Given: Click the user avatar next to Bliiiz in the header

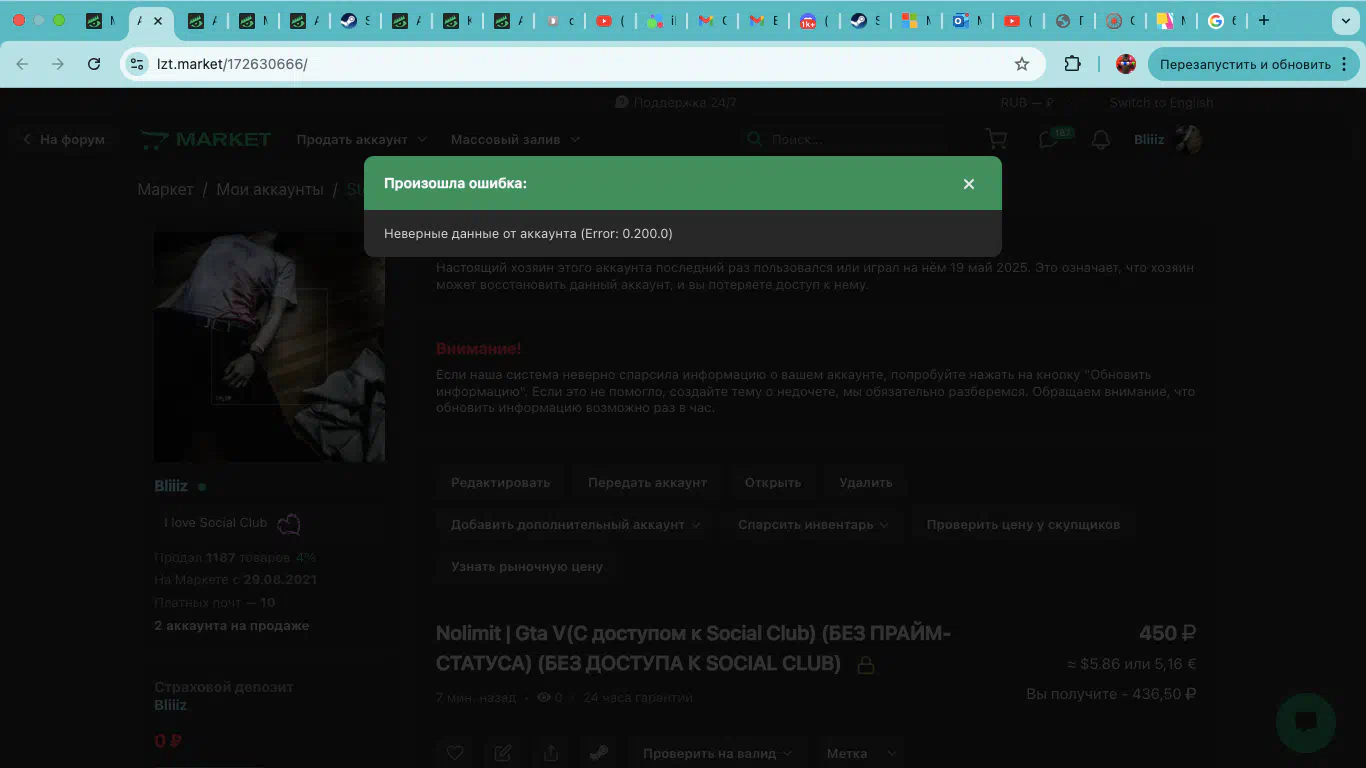Looking at the screenshot, I should (1188, 139).
